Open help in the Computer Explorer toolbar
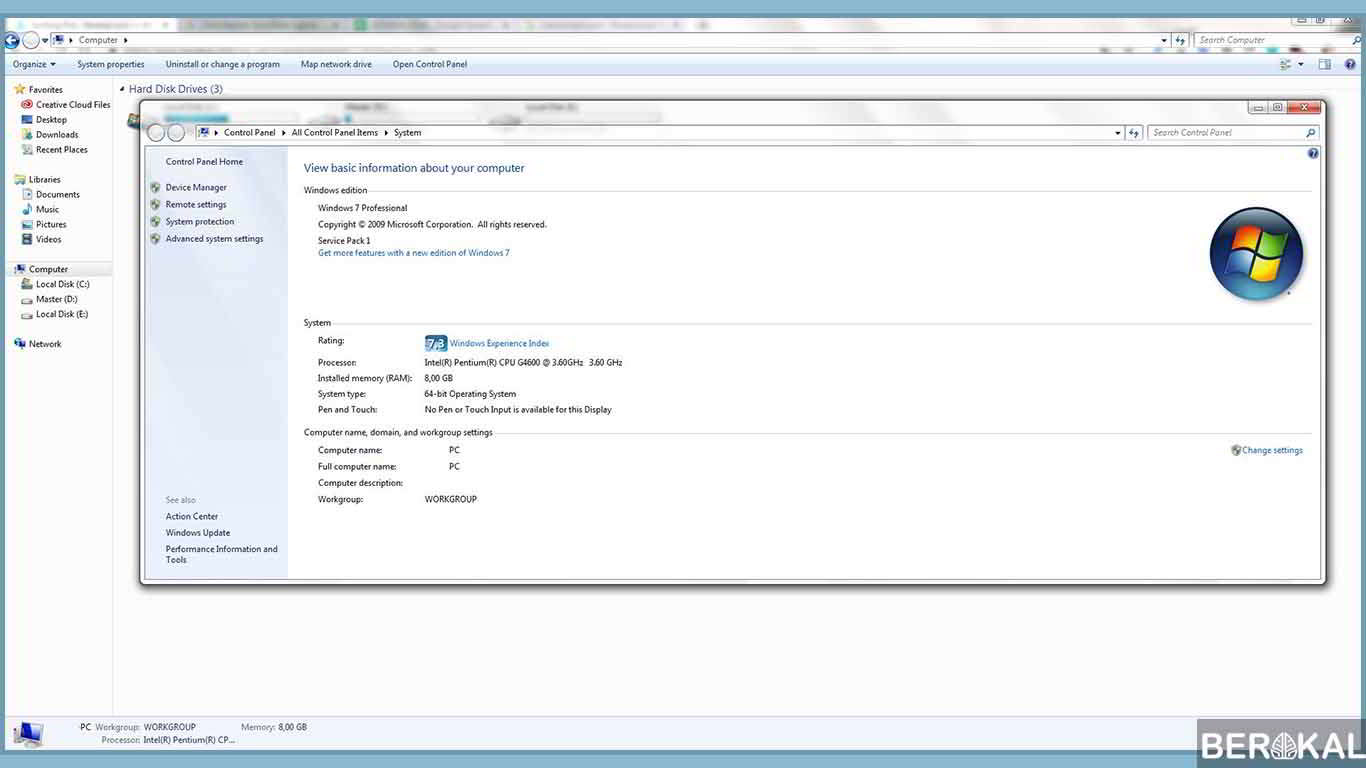Viewport: 1366px width, 768px height. tap(1349, 64)
